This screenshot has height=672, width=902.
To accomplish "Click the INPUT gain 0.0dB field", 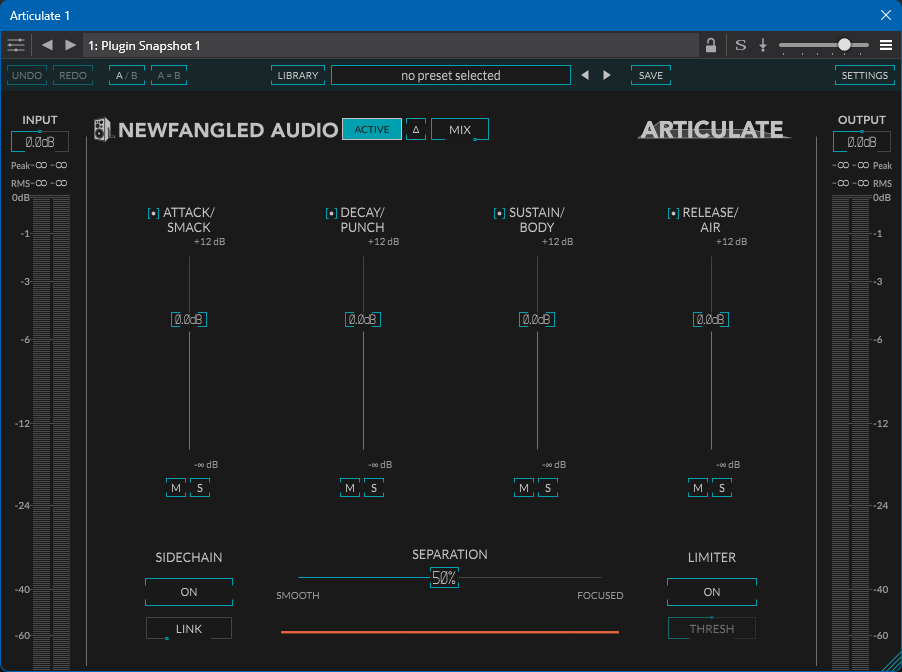I will [40, 142].
